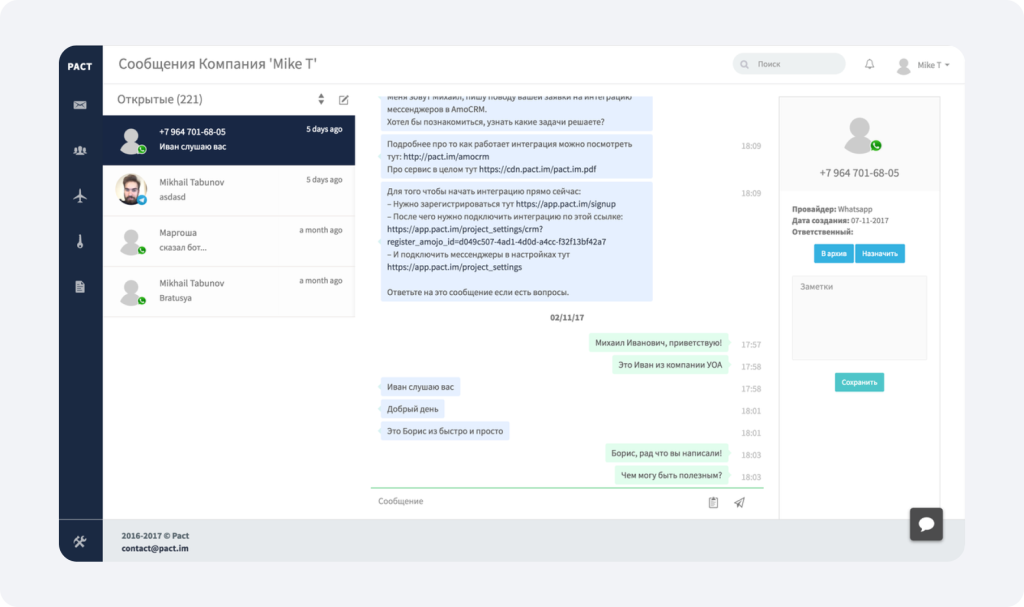
Task: Open the pact.im/amocrm link in chat
Action: [446, 157]
